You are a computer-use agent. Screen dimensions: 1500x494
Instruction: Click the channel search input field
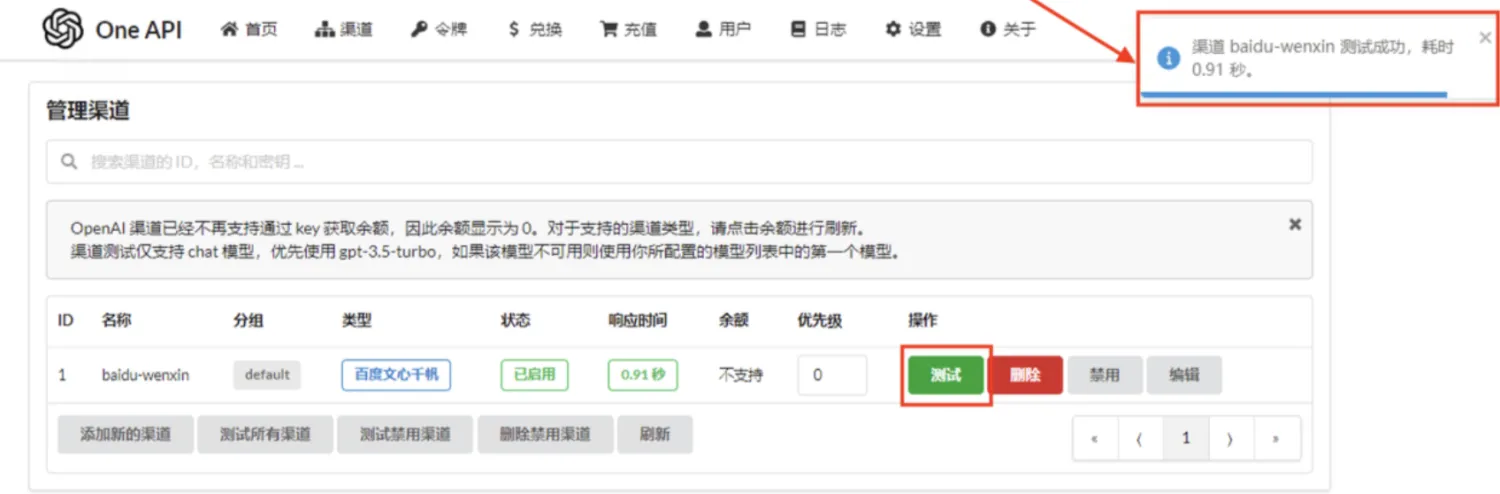point(679,161)
